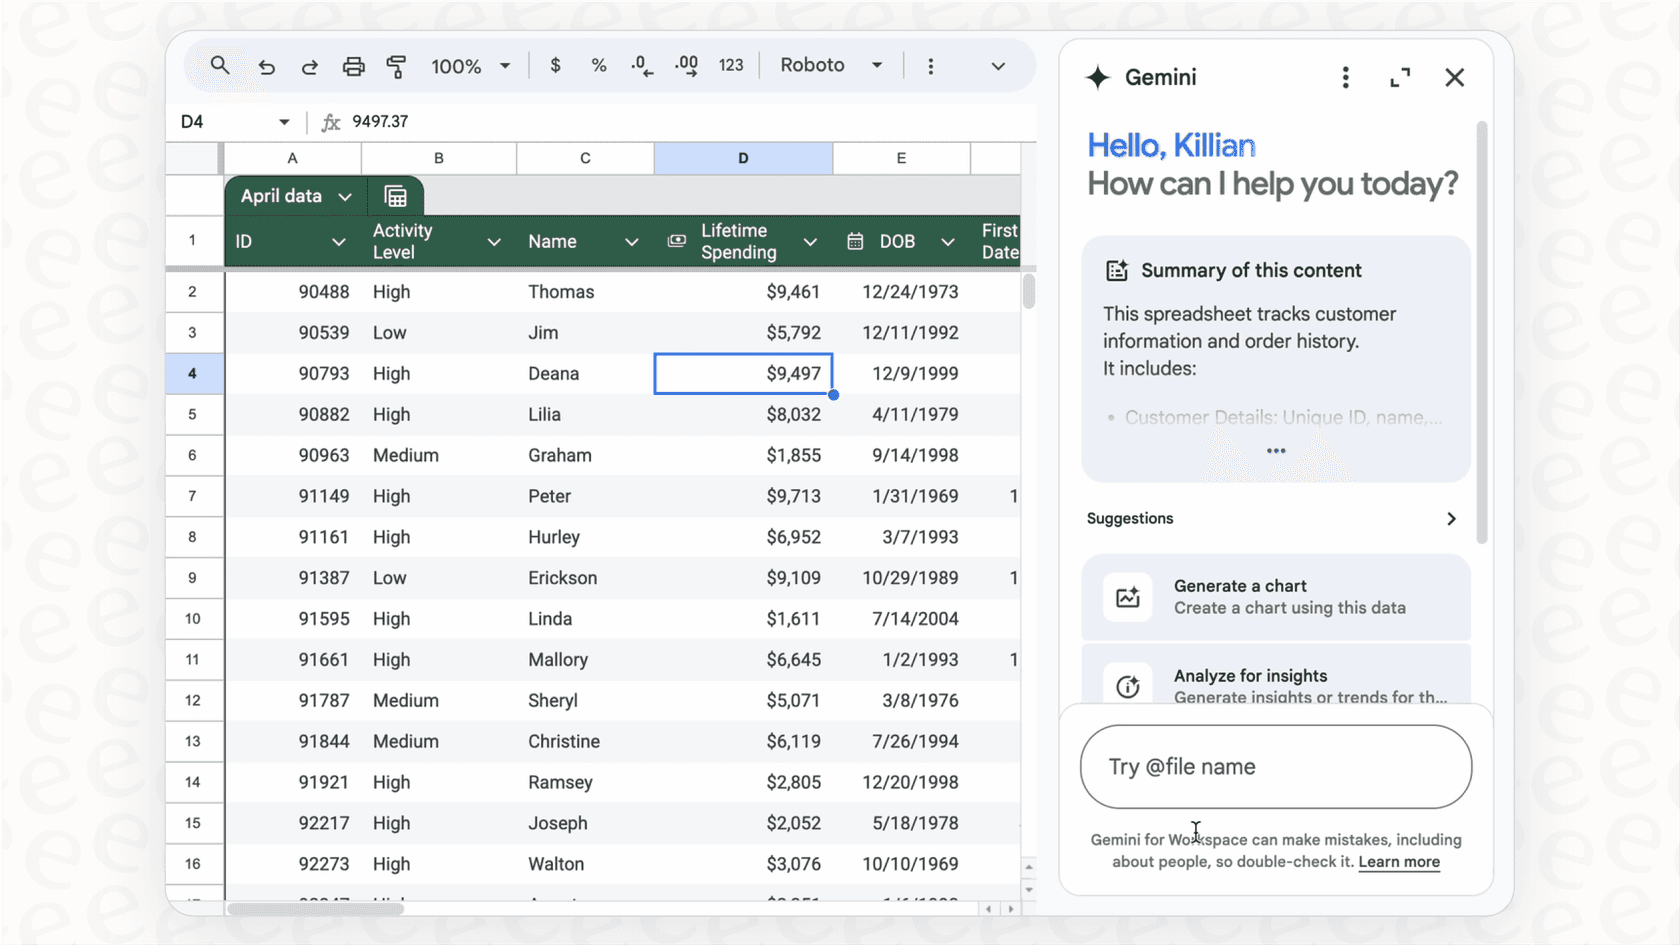This screenshot has height=945, width=1680.
Task: Open the 100% zoom level dropdown
Action: (470, 65)
